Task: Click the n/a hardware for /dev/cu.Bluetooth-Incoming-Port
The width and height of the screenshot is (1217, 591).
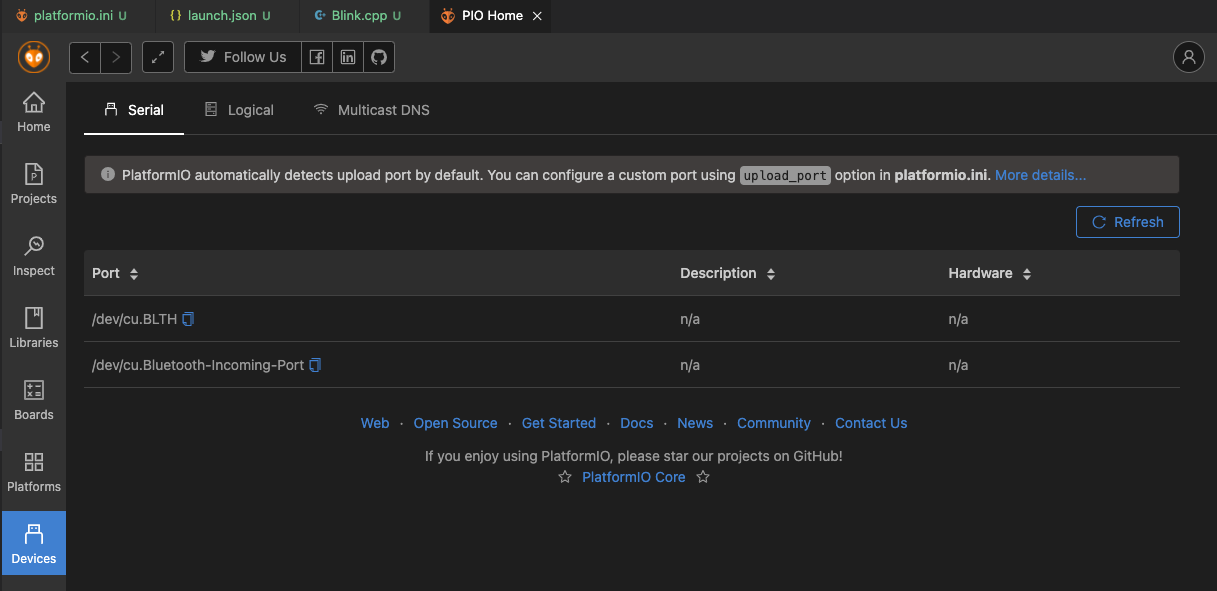Action: tap(958, 365)
